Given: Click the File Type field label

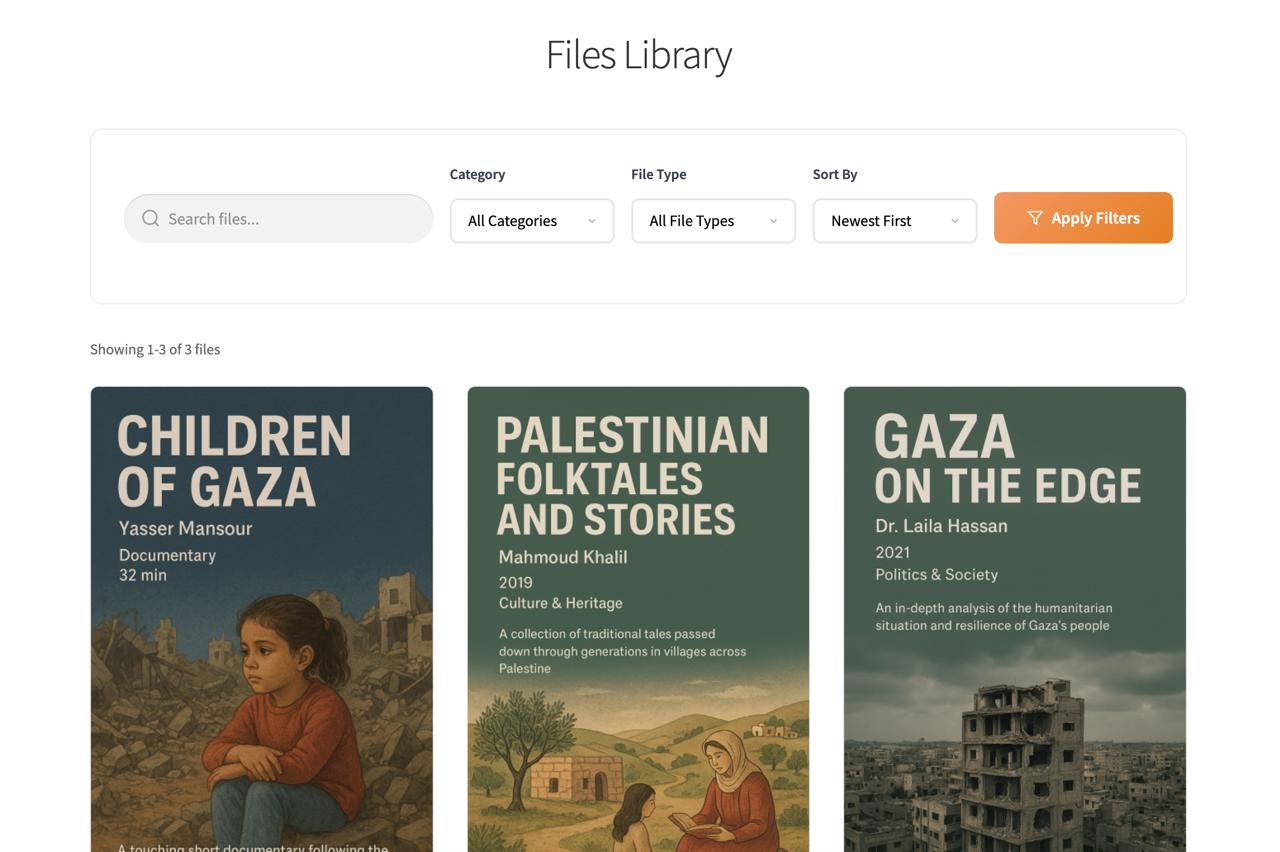Looking at the screenshot, I should coord(658,174).
